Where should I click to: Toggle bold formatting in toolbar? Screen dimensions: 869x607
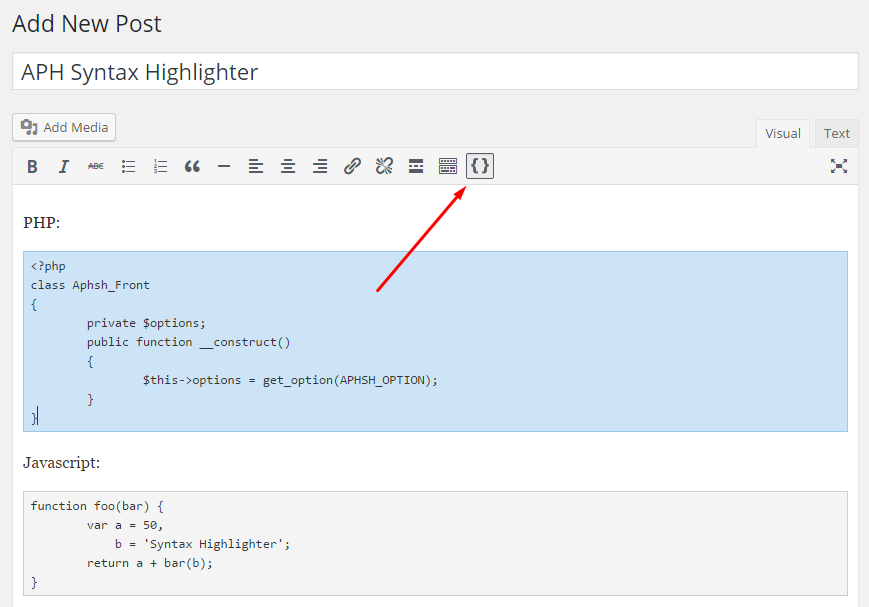(32, 166)
